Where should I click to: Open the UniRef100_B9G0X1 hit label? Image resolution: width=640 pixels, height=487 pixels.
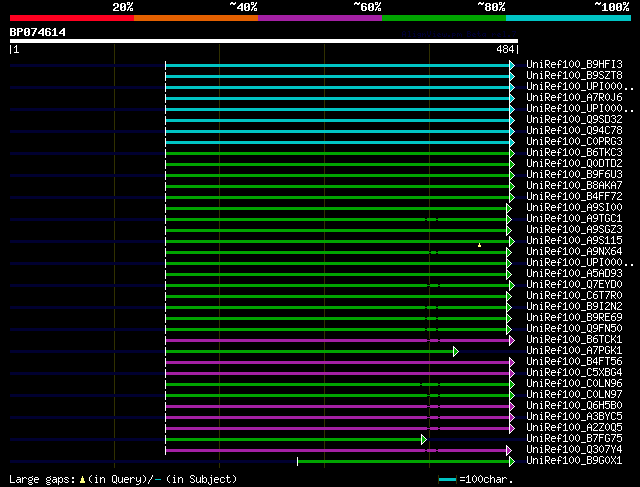574,461
